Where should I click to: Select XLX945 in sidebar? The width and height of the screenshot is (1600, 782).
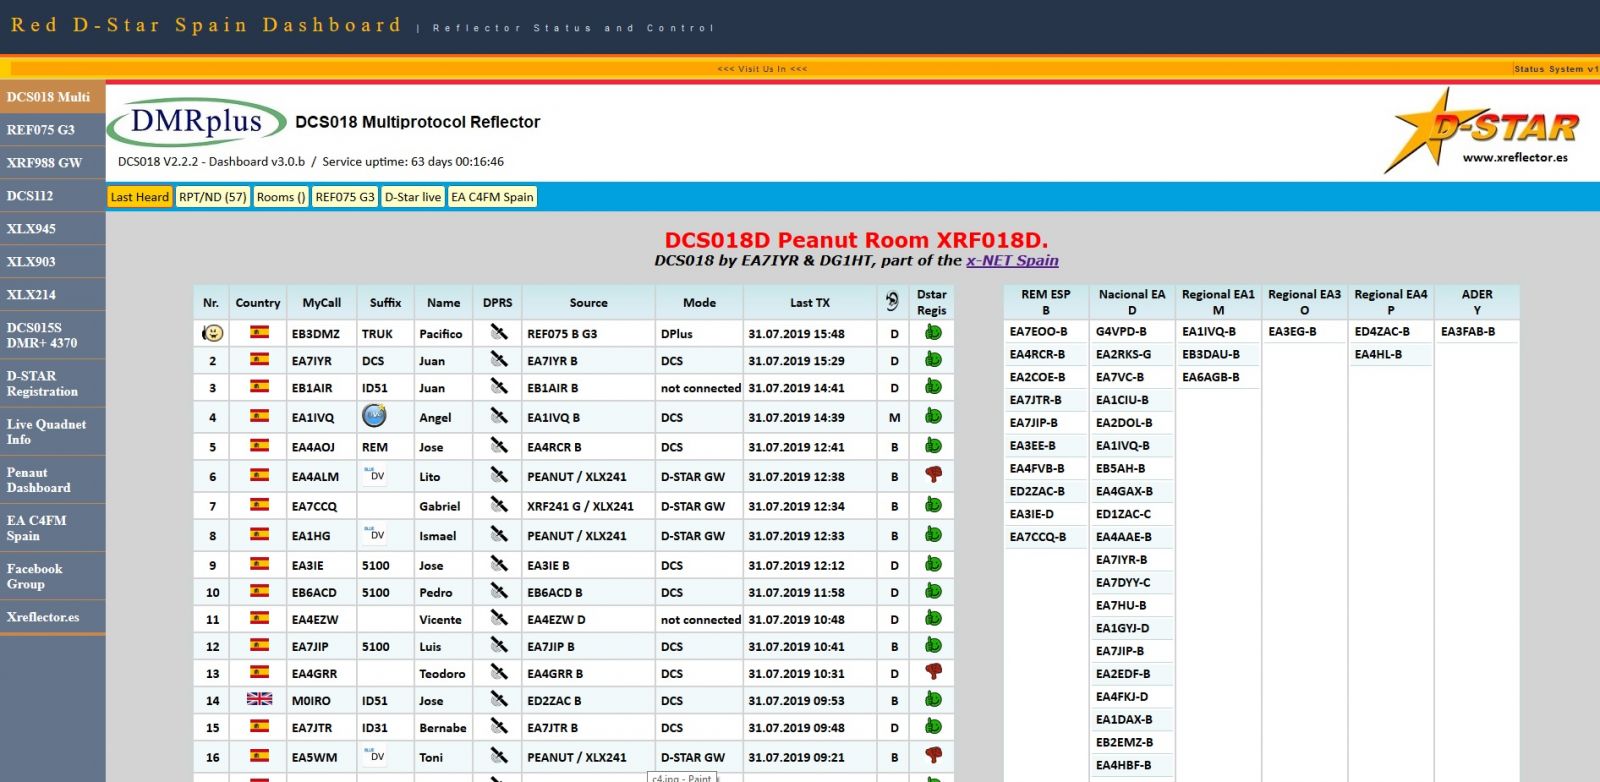[x=52, y=229]
